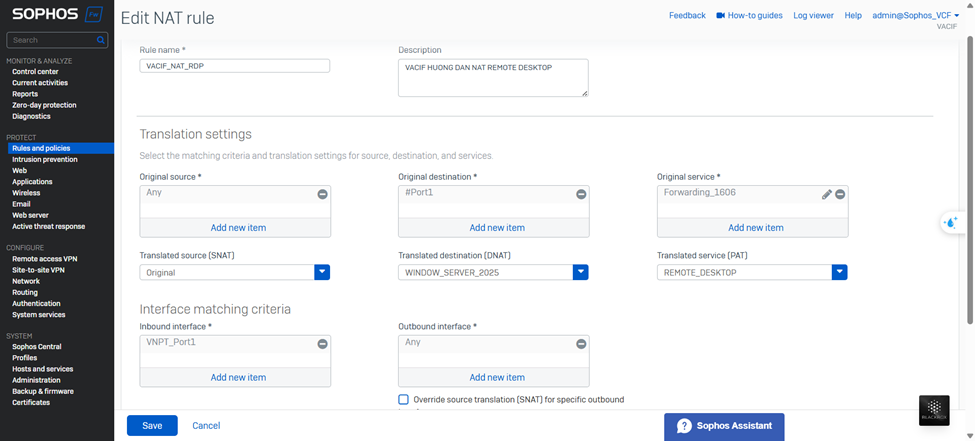Viewport: 975px width, 441px height.
Task: Remove Any from Outbound interface
Action: click(581, 344)
